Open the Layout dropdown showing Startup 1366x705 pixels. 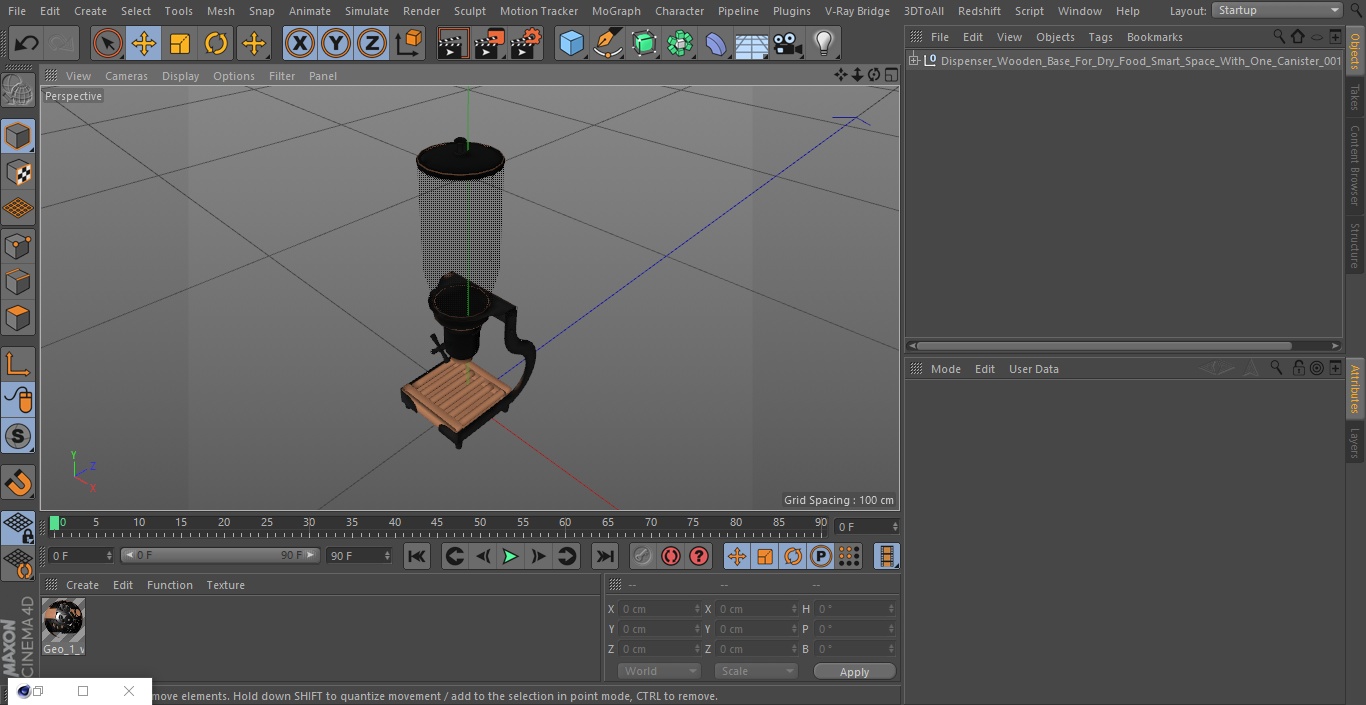pyautogui.click(x=1278, y=10)
